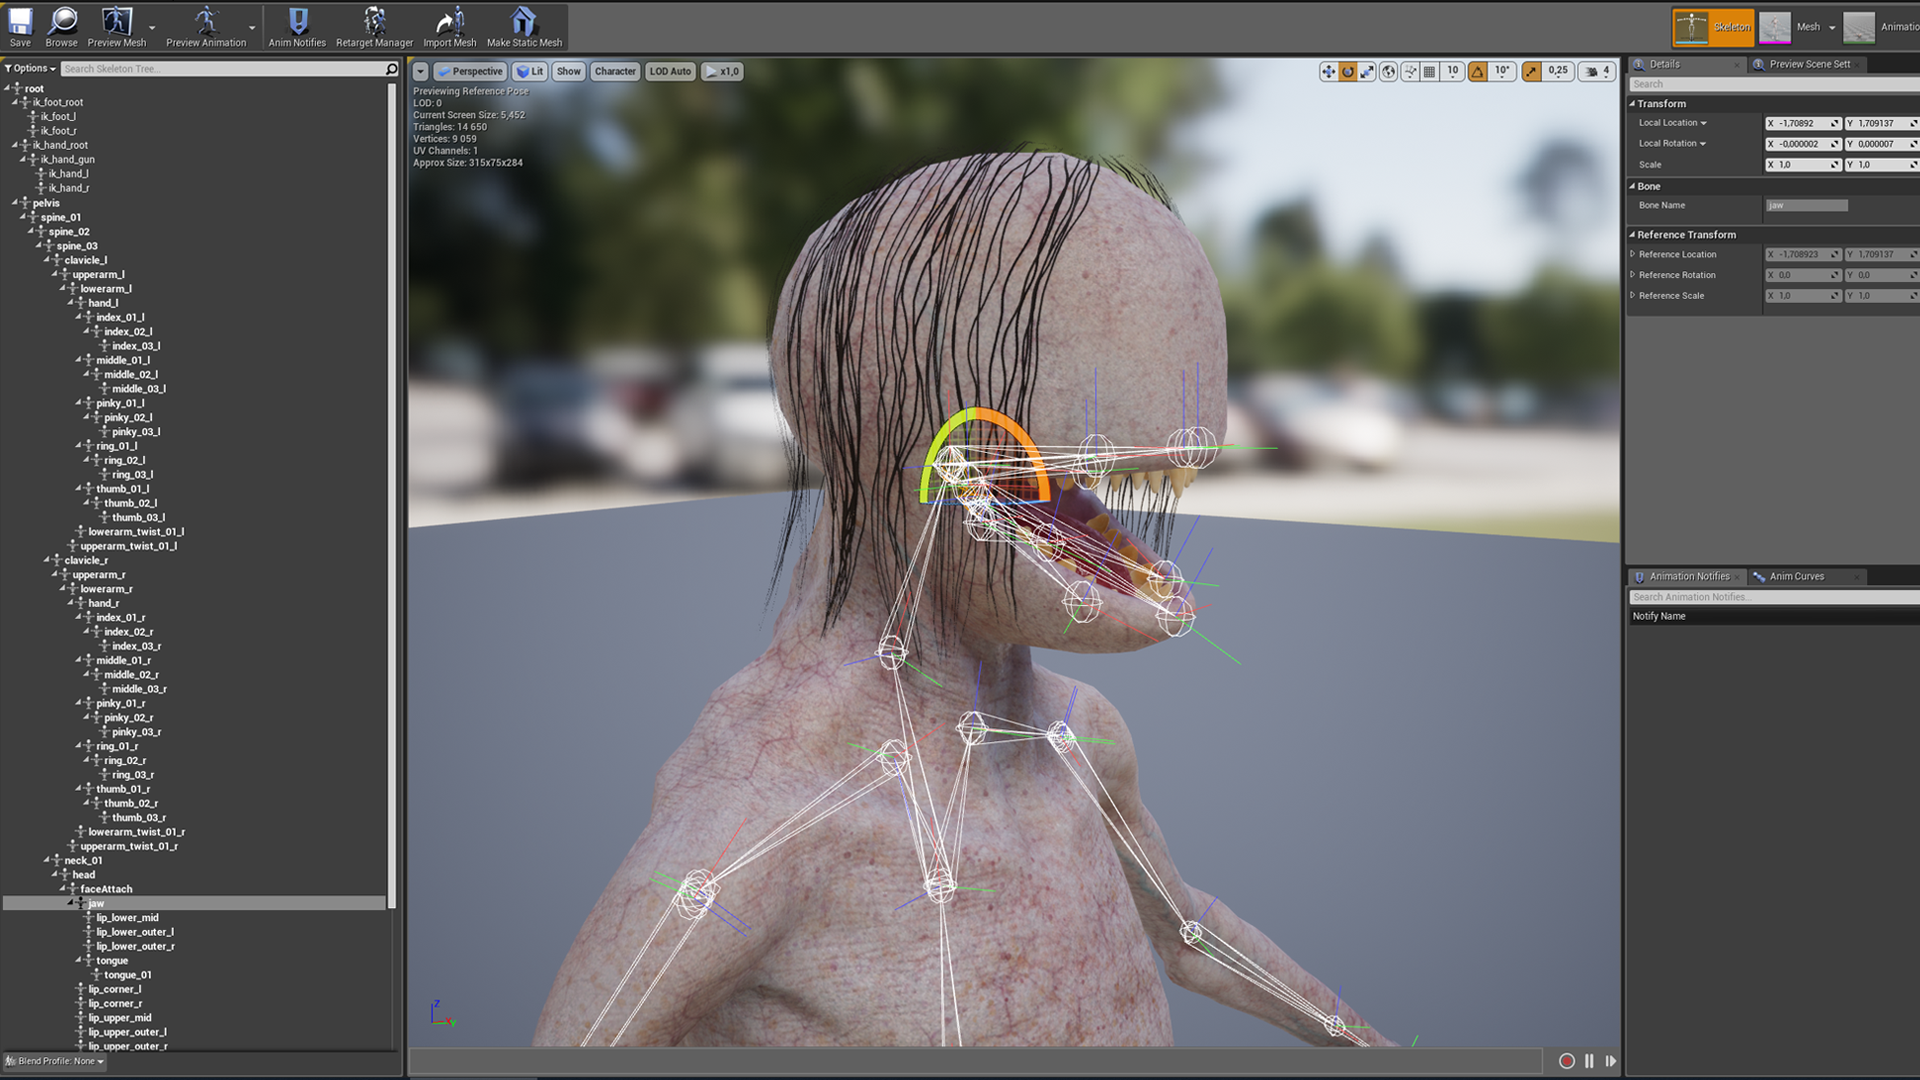
Task: Open the Local Location dropdown arrow
Action: pos(1703,123)
